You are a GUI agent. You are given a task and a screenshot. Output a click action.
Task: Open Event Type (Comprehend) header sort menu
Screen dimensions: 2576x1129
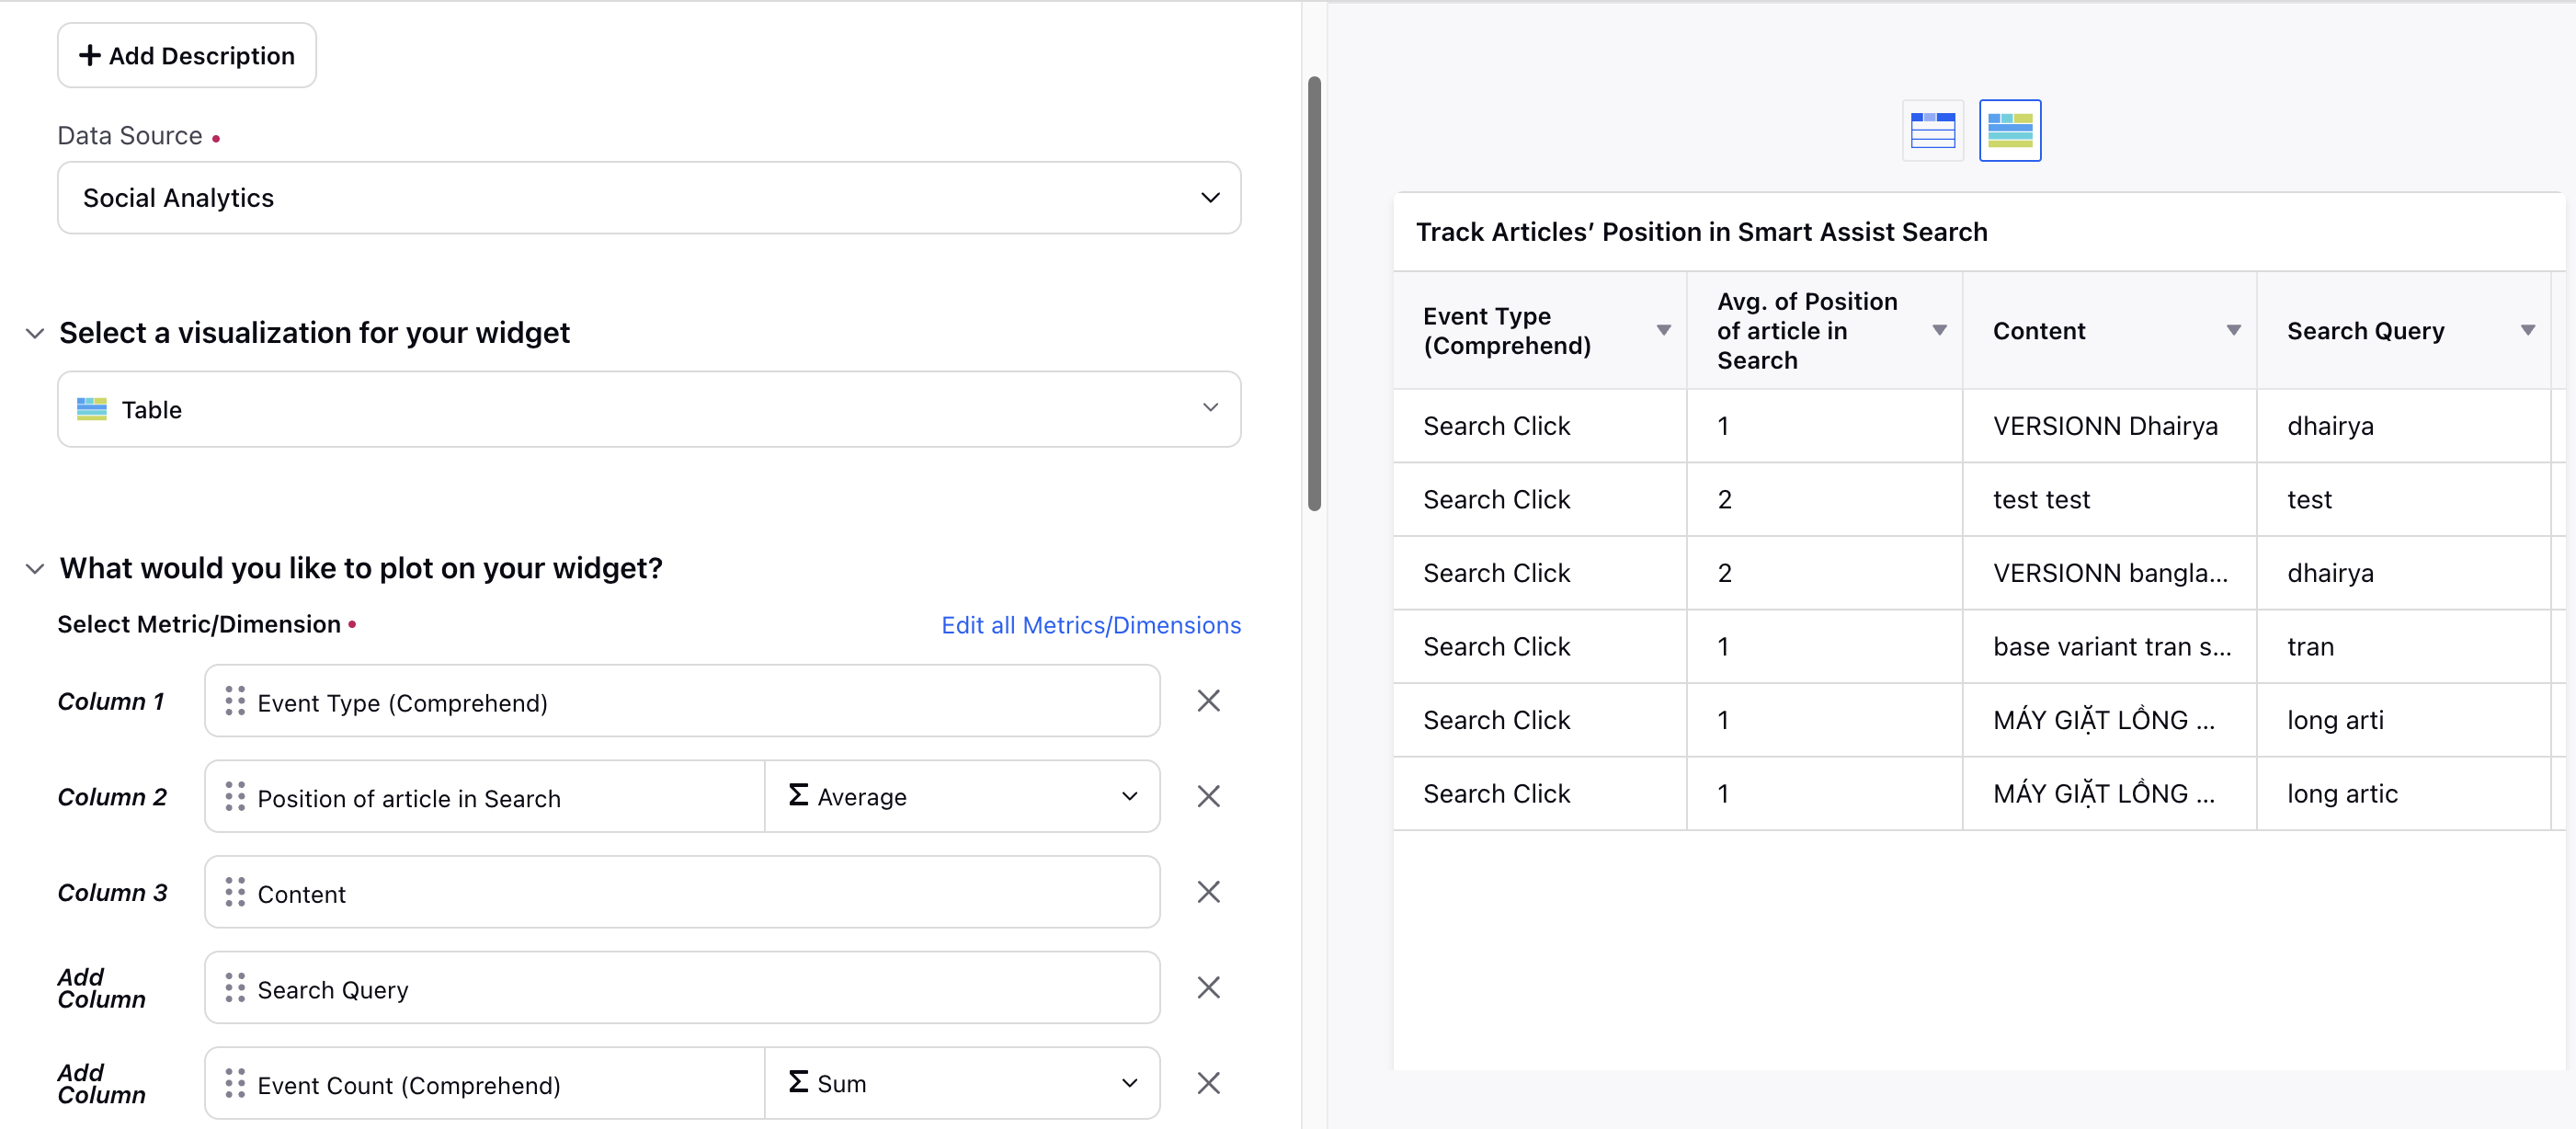(1664, 331)
